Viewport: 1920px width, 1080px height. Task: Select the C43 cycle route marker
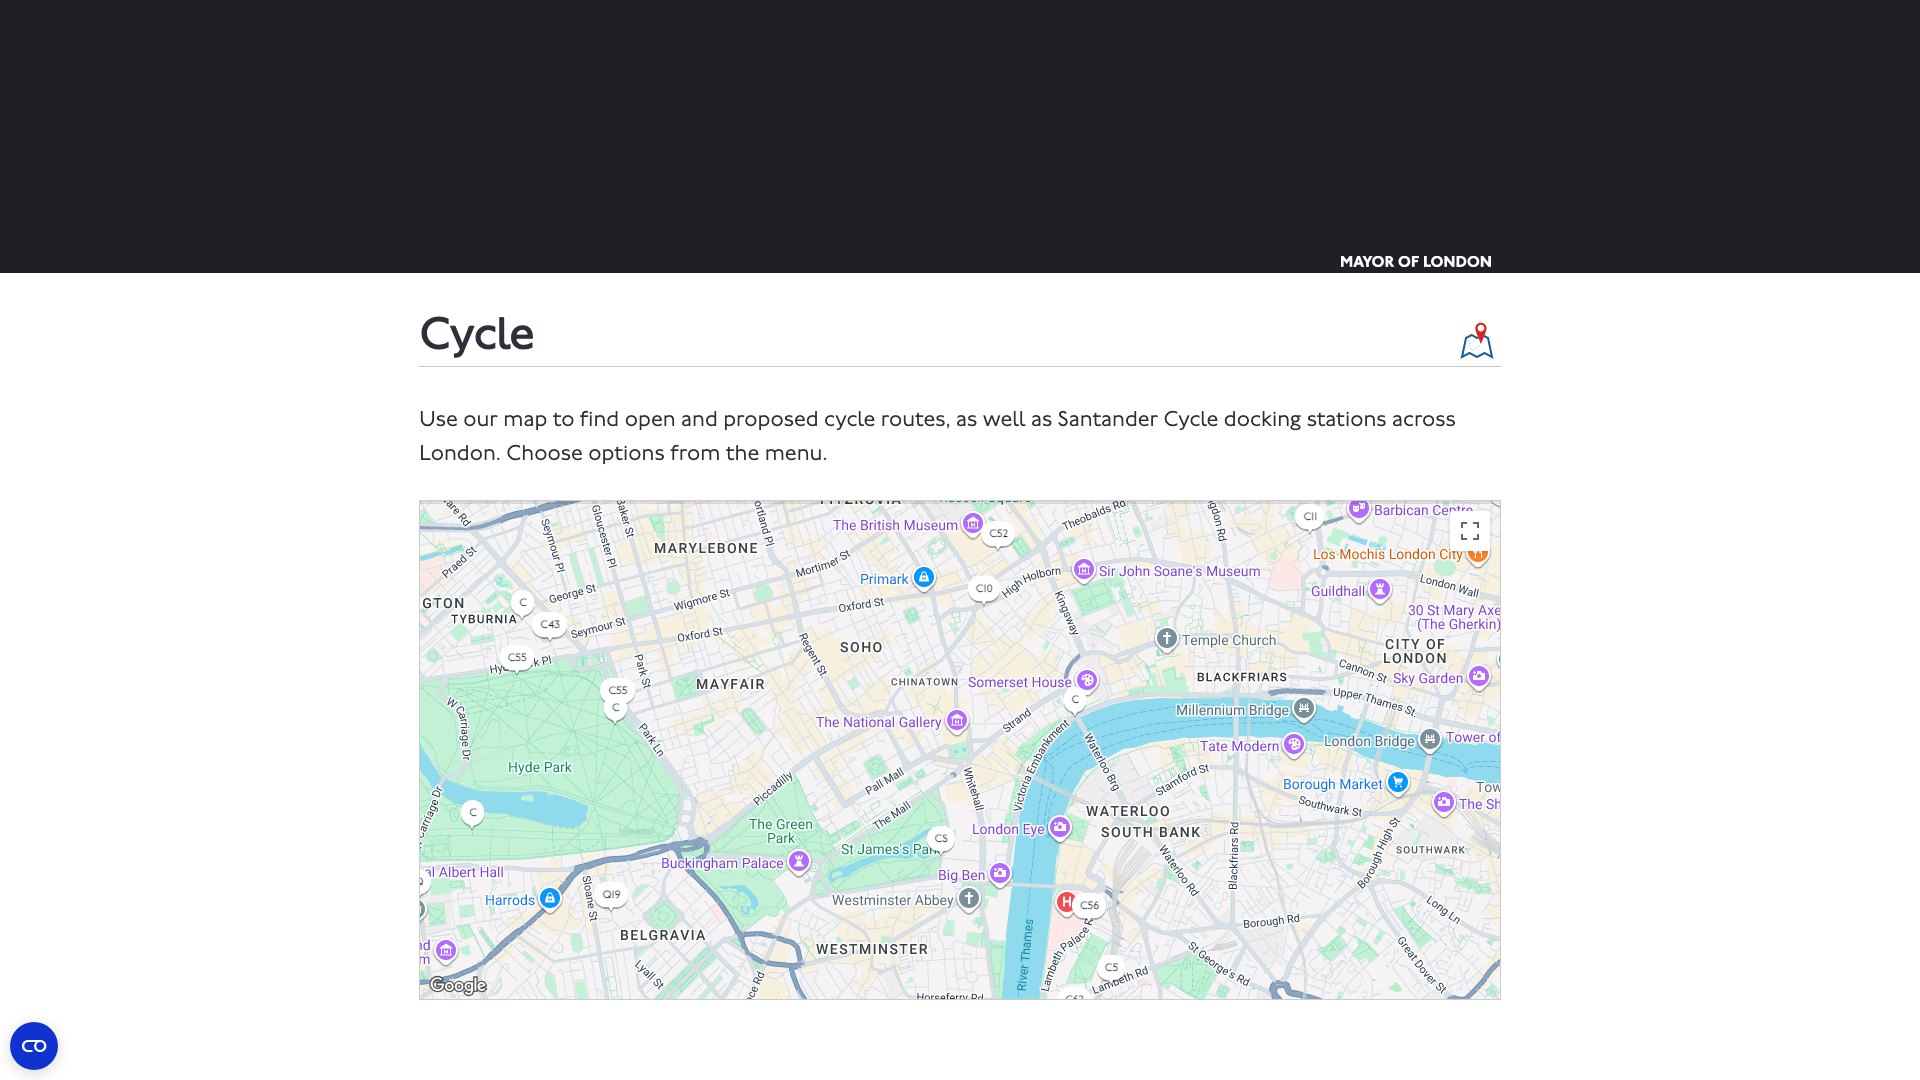coord(549,625)
